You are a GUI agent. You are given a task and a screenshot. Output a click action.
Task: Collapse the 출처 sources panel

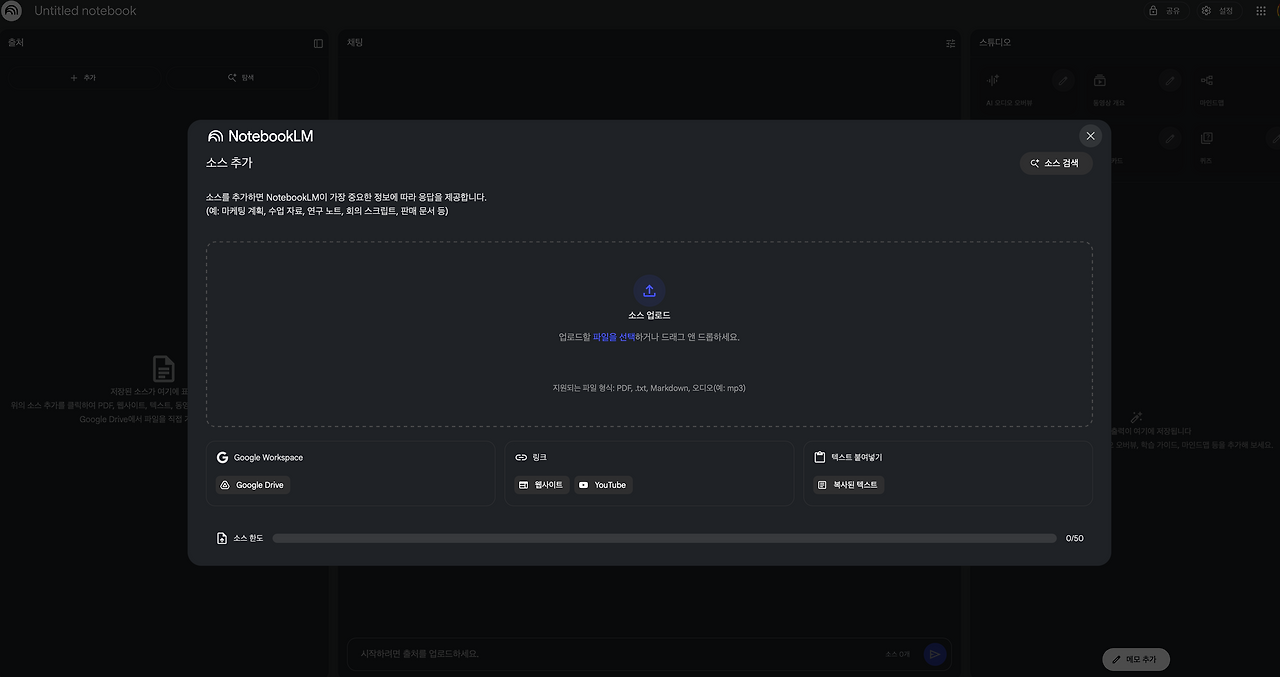(x=318, y=43)
